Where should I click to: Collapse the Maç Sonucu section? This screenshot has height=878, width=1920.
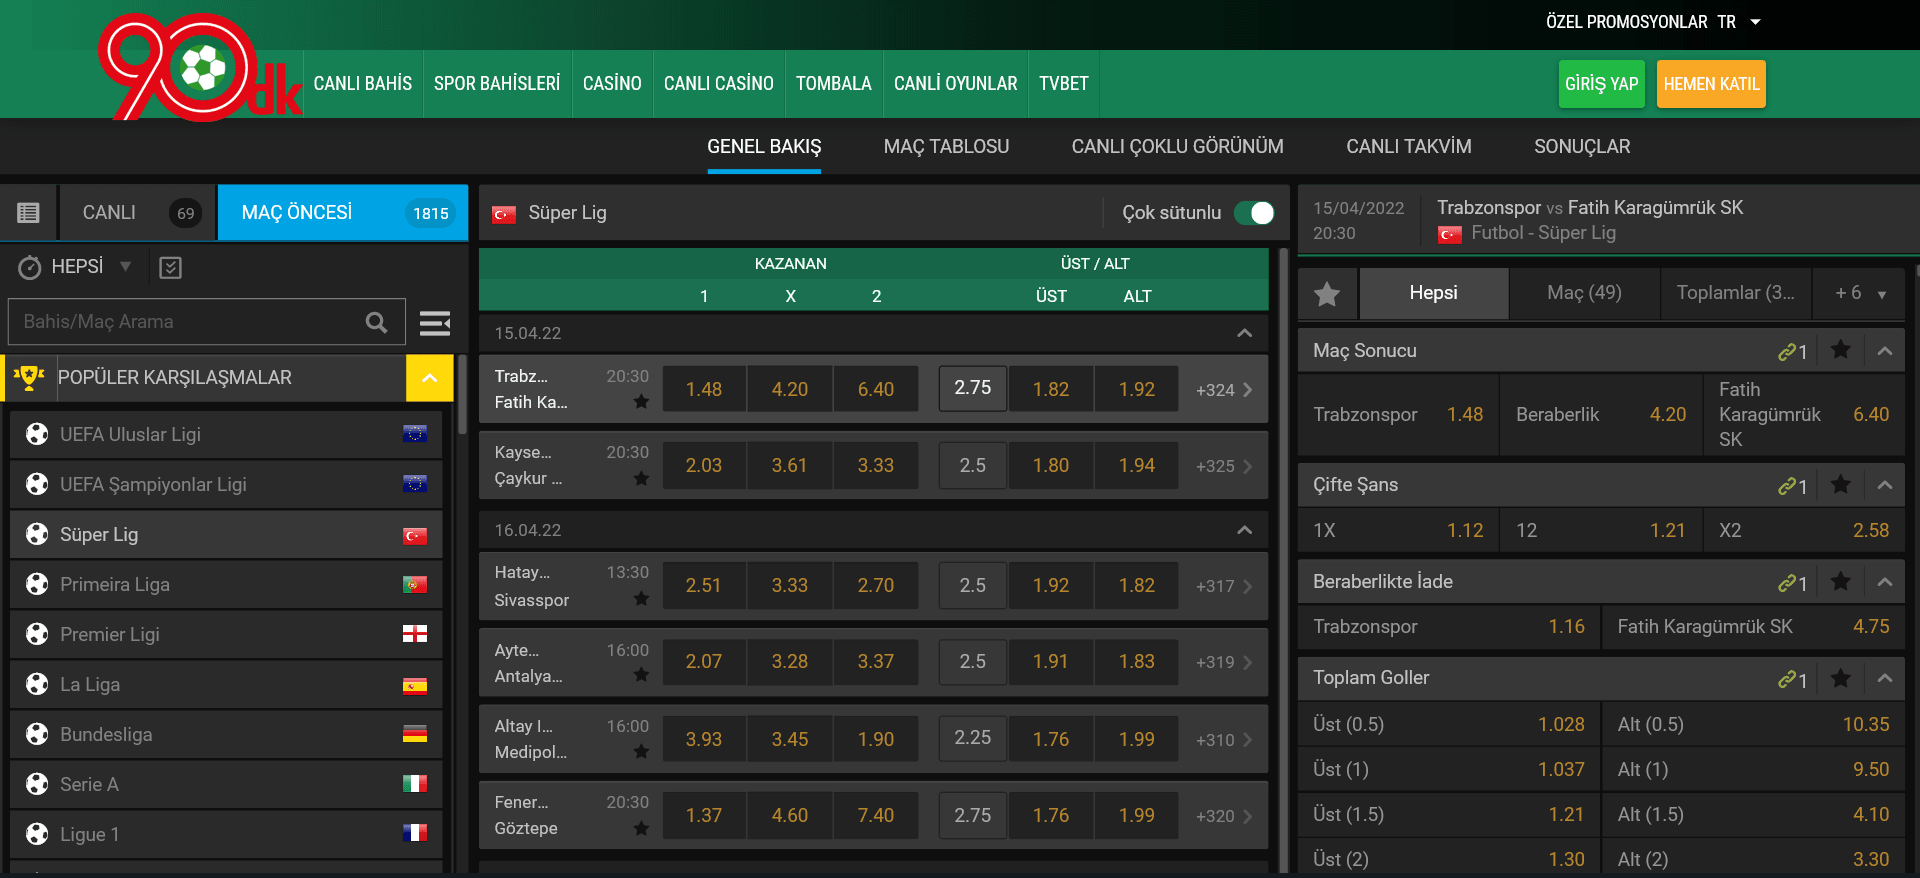1885,351
